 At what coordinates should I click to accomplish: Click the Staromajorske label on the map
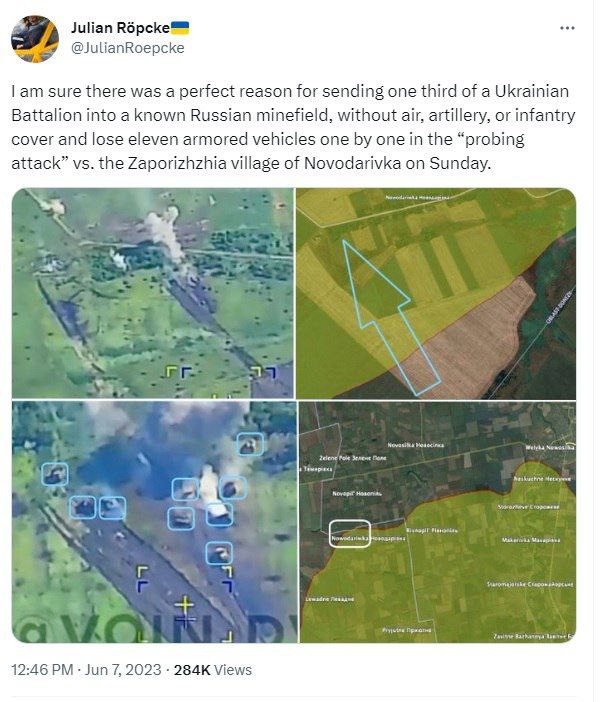click(530, 584)
